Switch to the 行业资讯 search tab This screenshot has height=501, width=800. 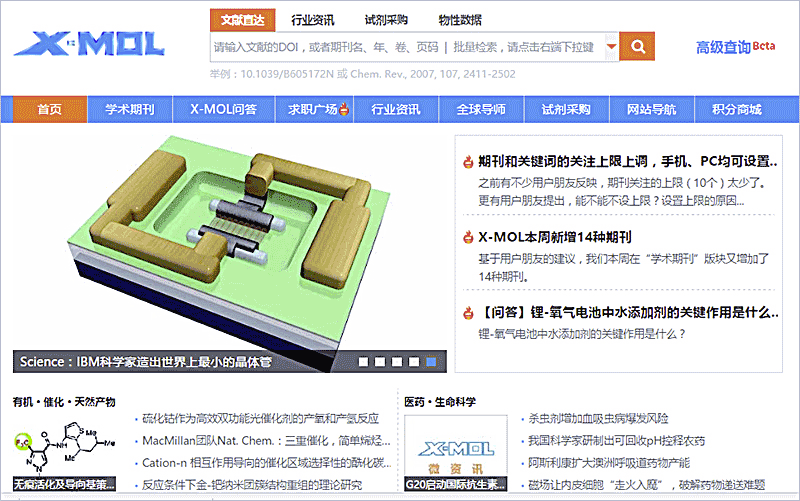(313, 20)
